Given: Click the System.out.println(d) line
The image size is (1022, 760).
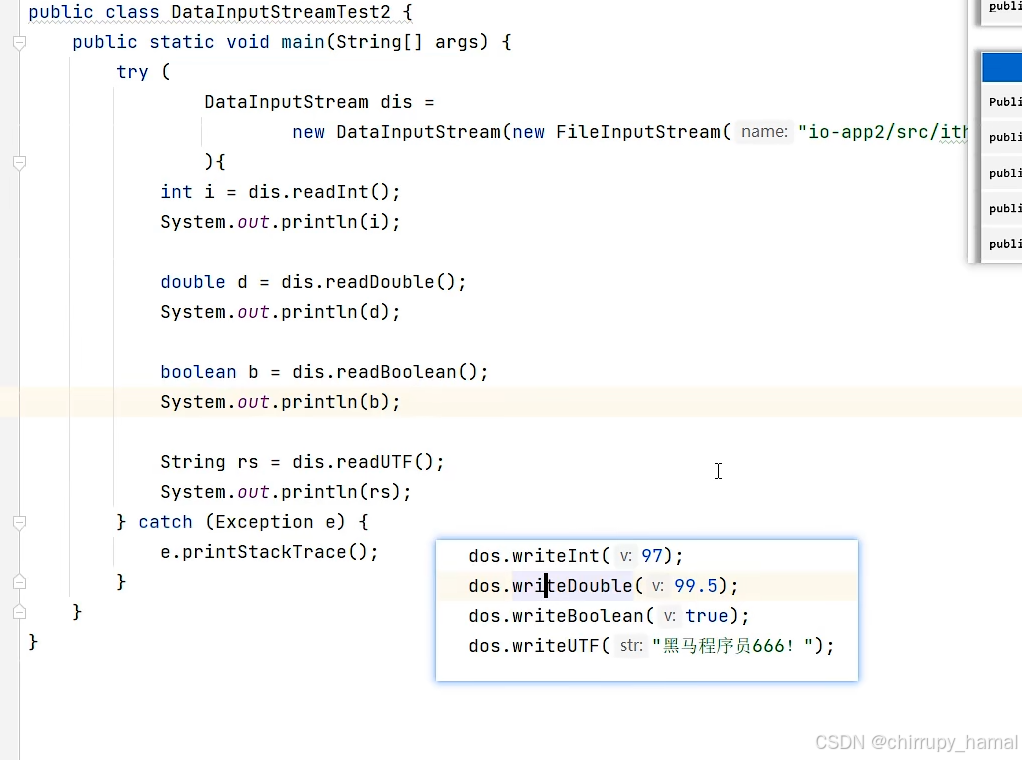Looking at the screenshot, I should pos(280,312).
